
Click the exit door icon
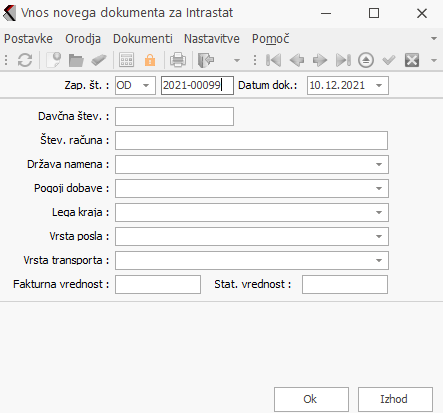206,60
